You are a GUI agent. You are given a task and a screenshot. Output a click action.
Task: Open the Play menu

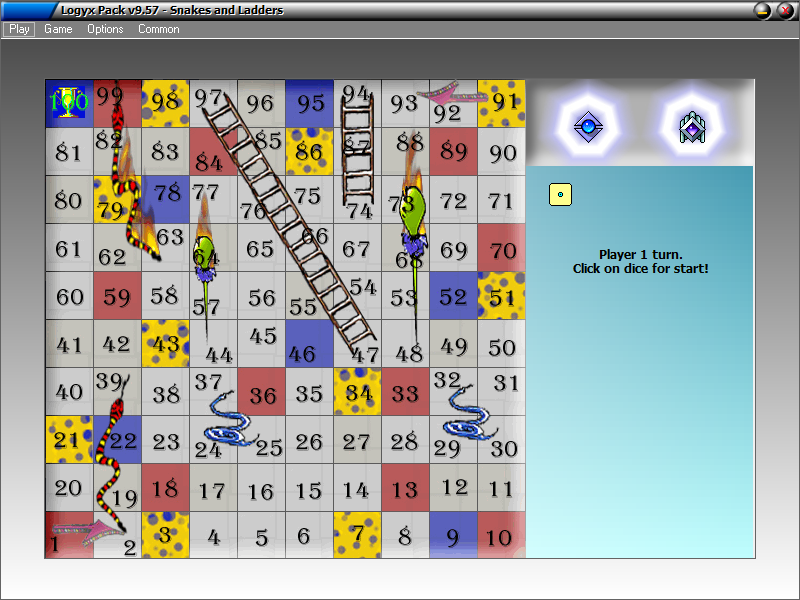19,29
